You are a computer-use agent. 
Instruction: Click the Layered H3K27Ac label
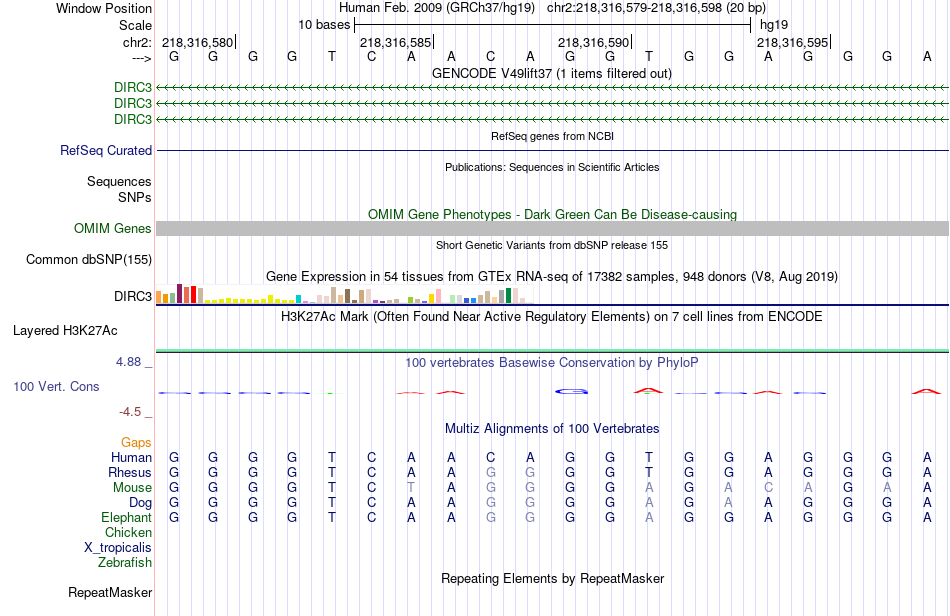pyautogui.click(x=65, y=331)
